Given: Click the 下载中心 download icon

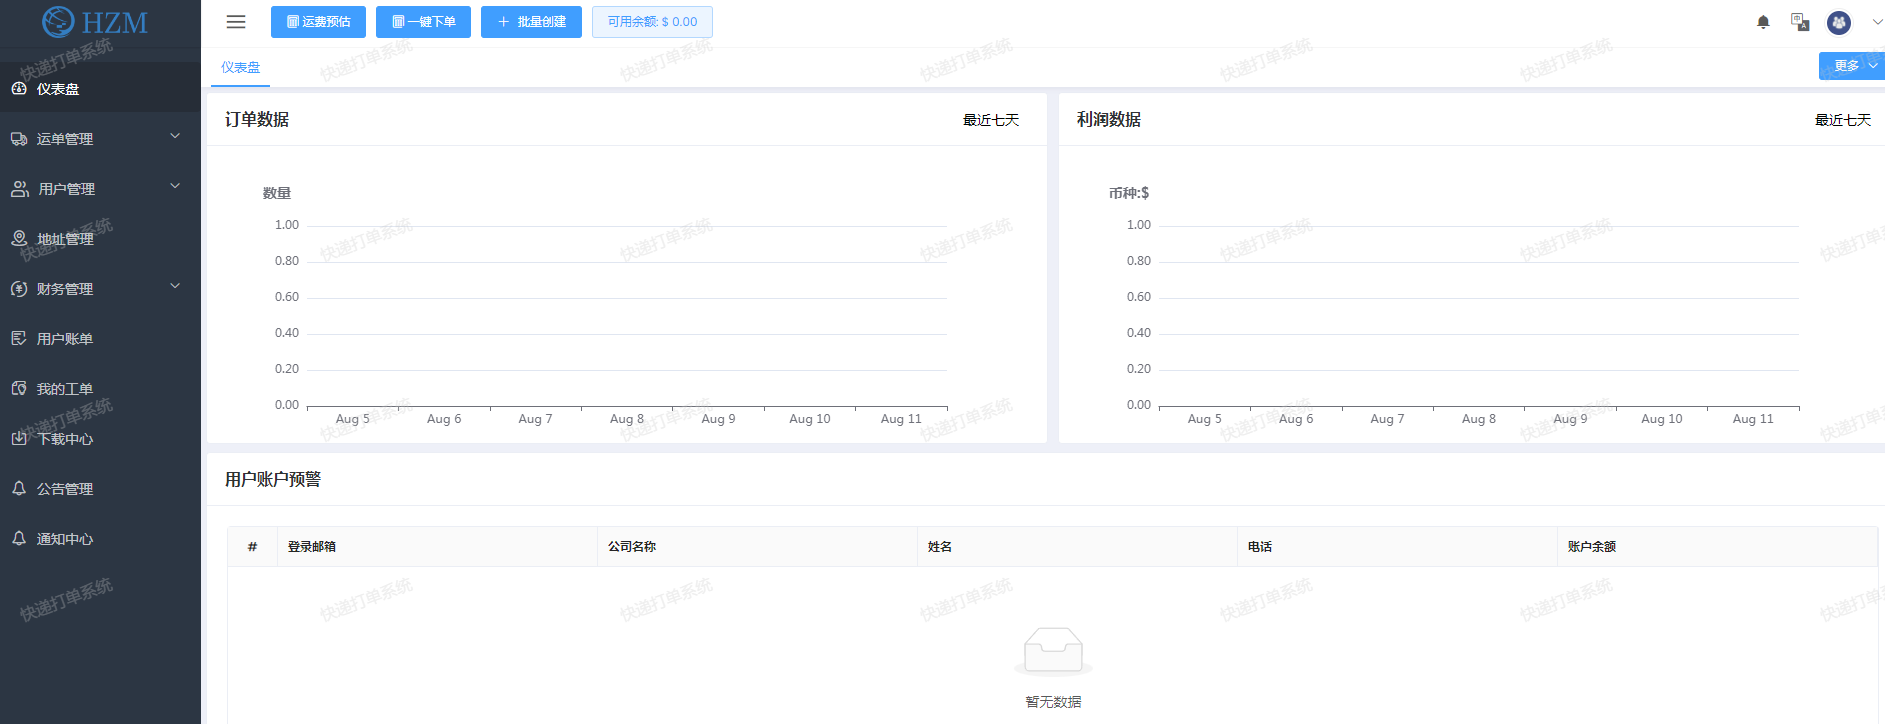Looking at the screenshot, I should (19, 438).
